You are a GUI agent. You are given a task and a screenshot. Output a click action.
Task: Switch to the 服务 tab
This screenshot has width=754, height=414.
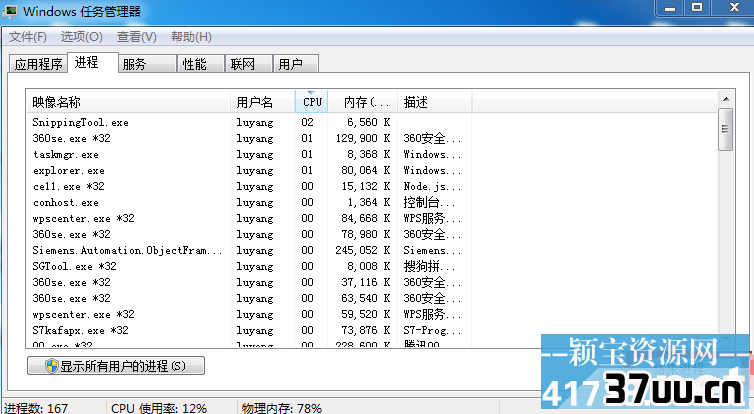(147, 64)
